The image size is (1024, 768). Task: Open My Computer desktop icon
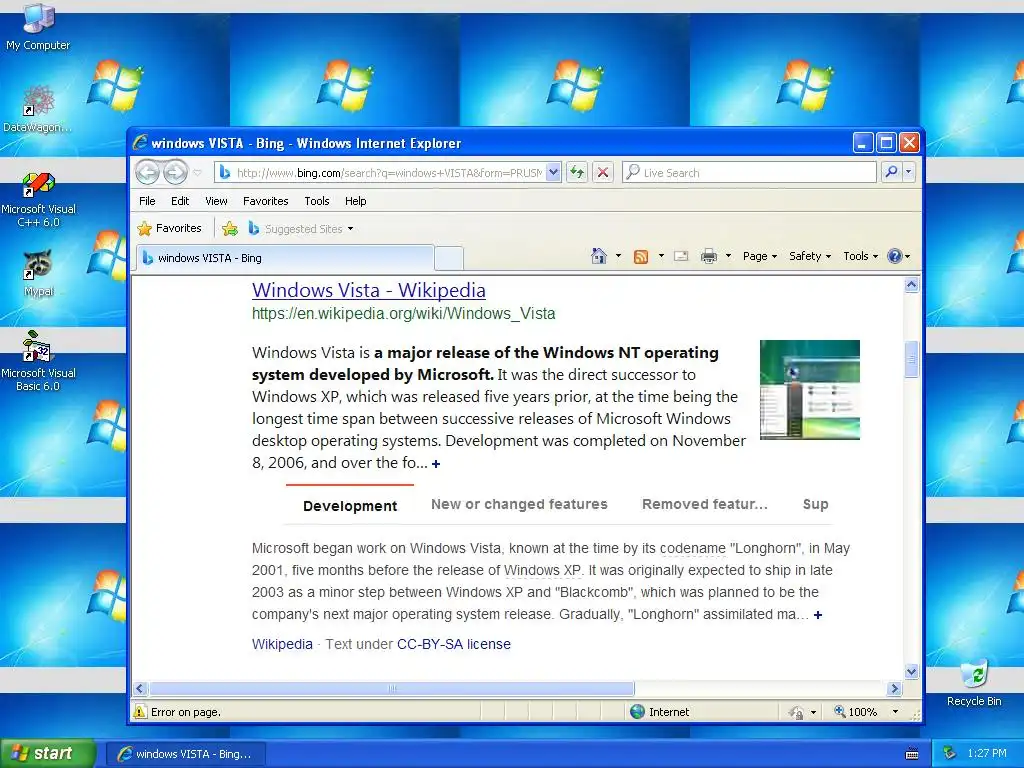tap(38, 26)
